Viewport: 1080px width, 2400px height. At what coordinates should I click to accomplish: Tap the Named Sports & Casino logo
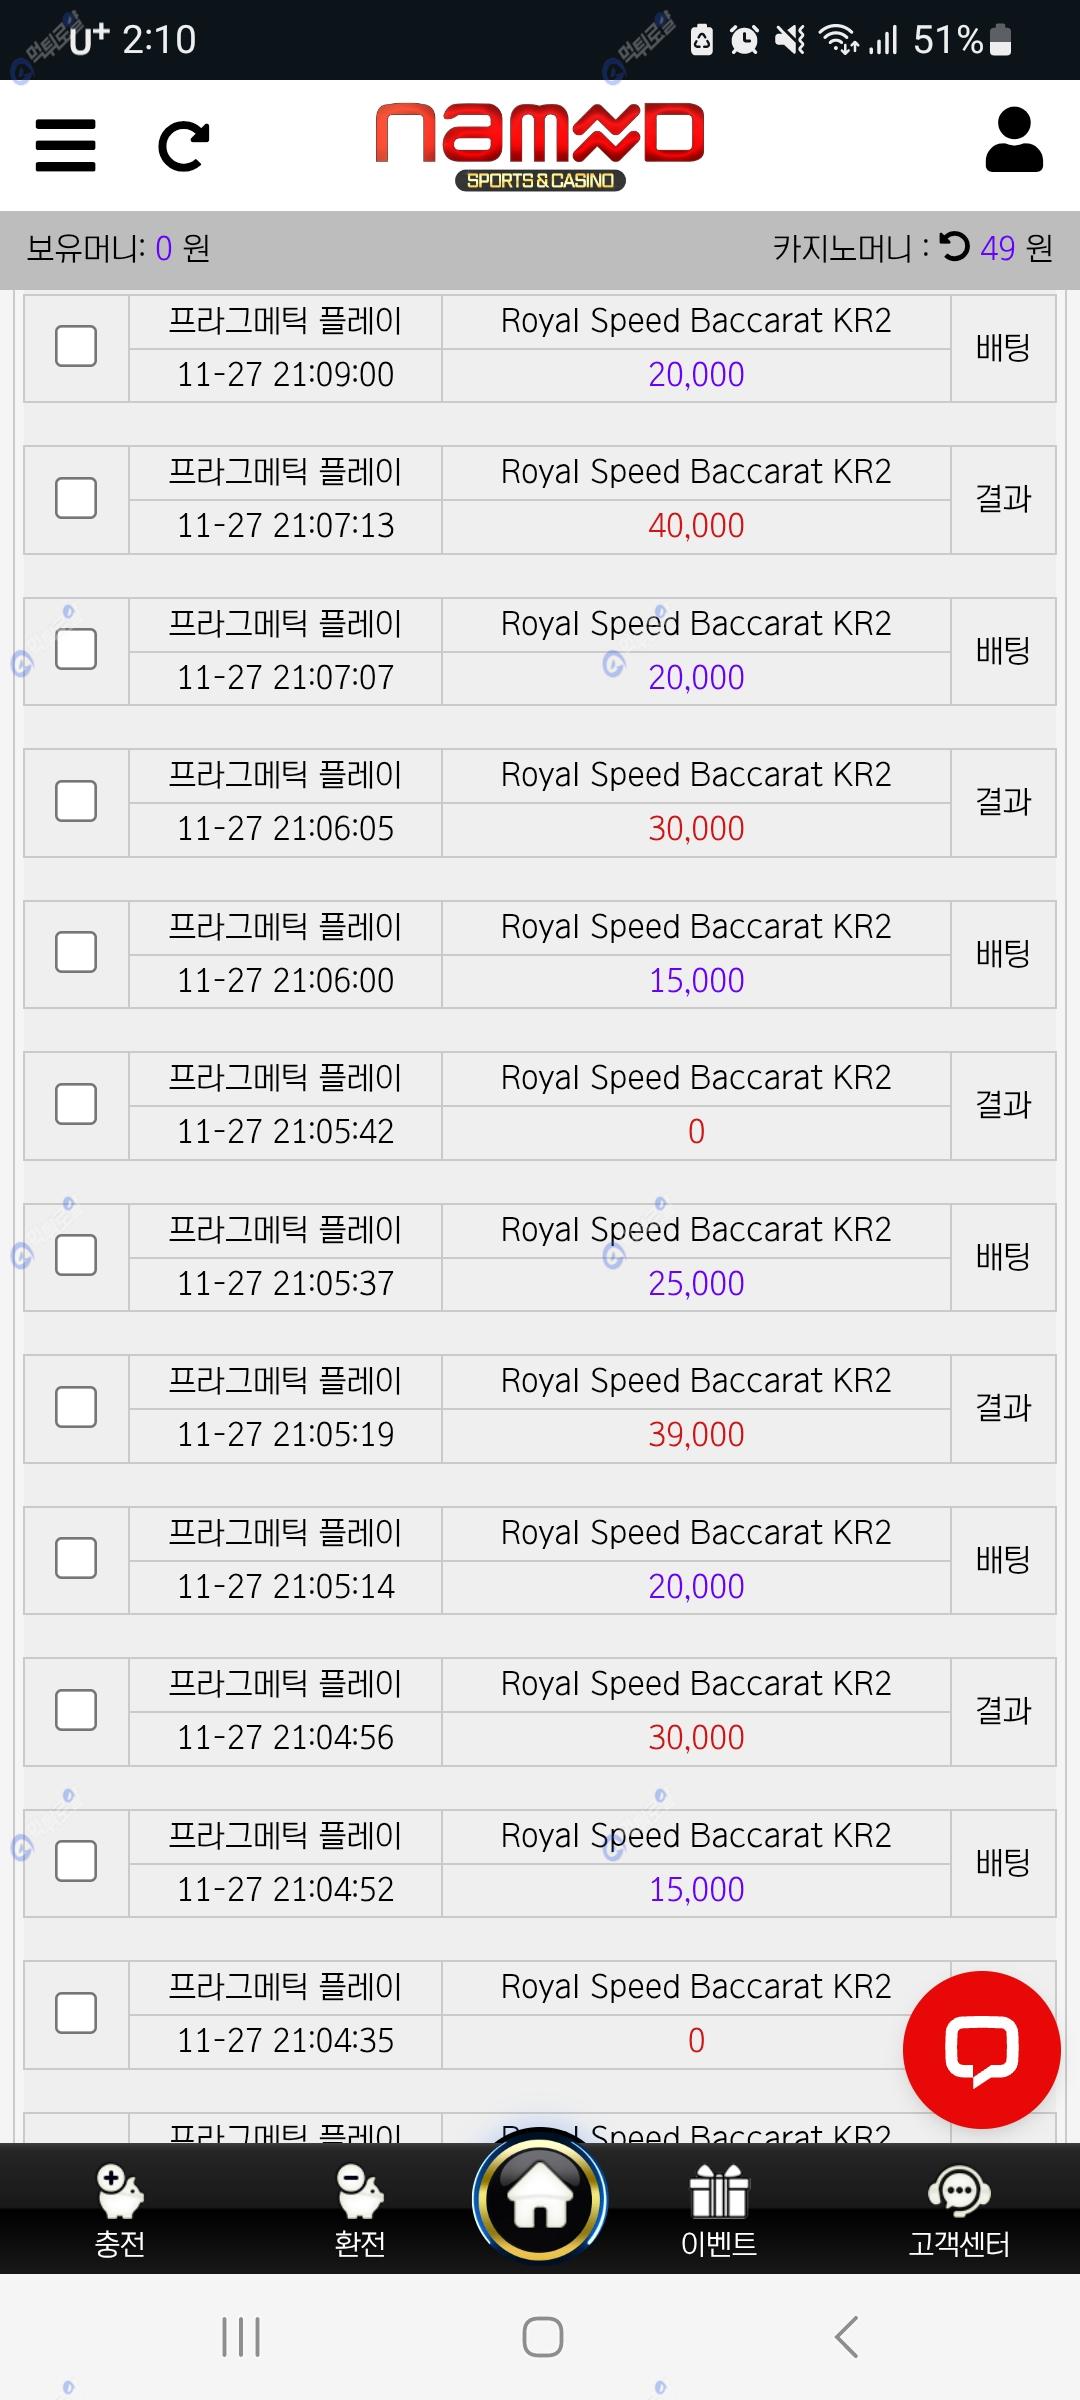point(540,146)
